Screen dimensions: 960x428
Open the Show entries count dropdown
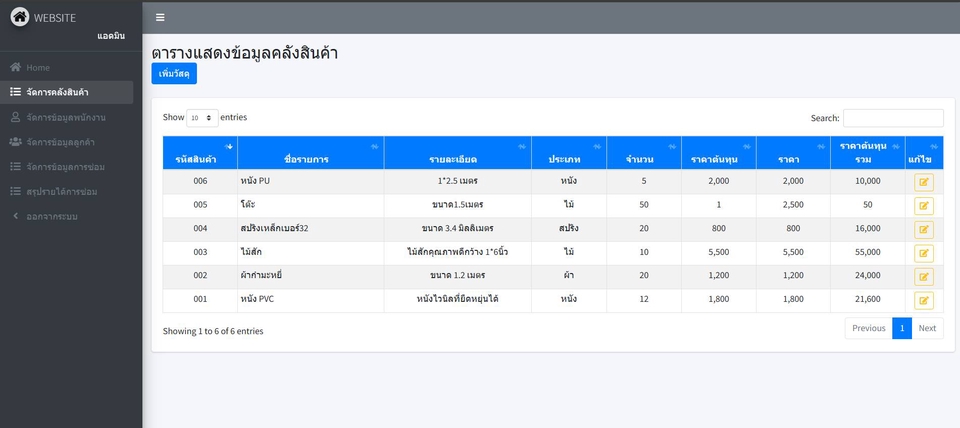tap(202, 118)
